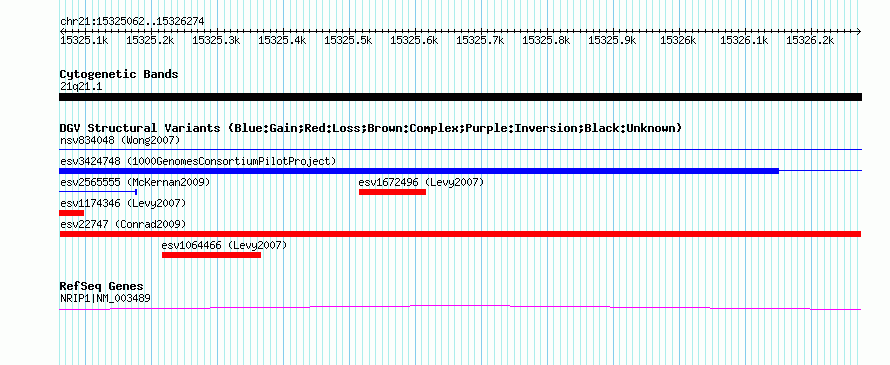The image size is (890, 365).
Task: Open variant esv2565555 (McKernan2009) label
Action: (x=135, y=182)
